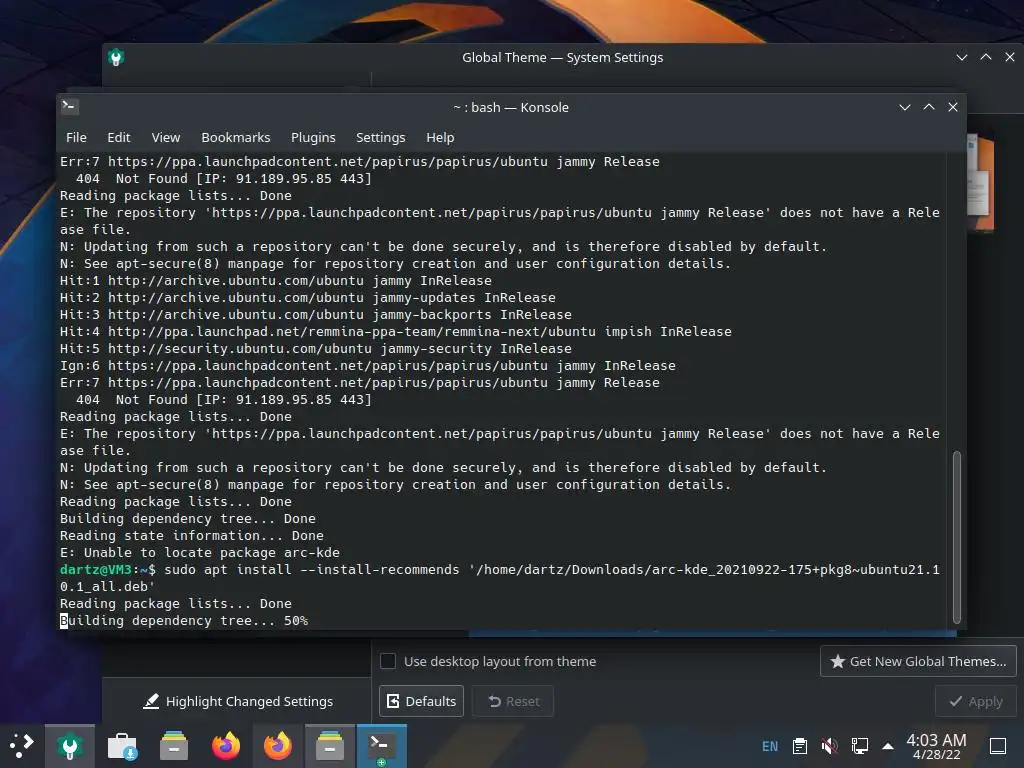Maximize the System Settings window
This screenshot has width=1024, height=768.
[x=985, y=57]
